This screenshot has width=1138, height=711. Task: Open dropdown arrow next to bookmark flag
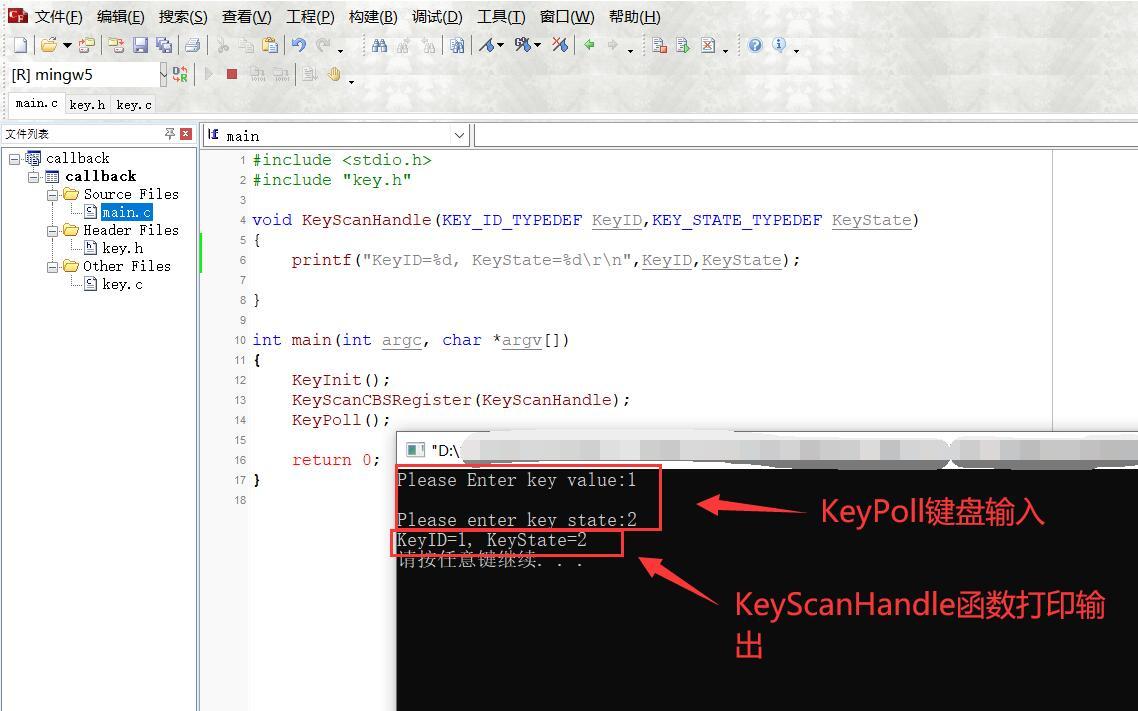(x=501, y=46)
